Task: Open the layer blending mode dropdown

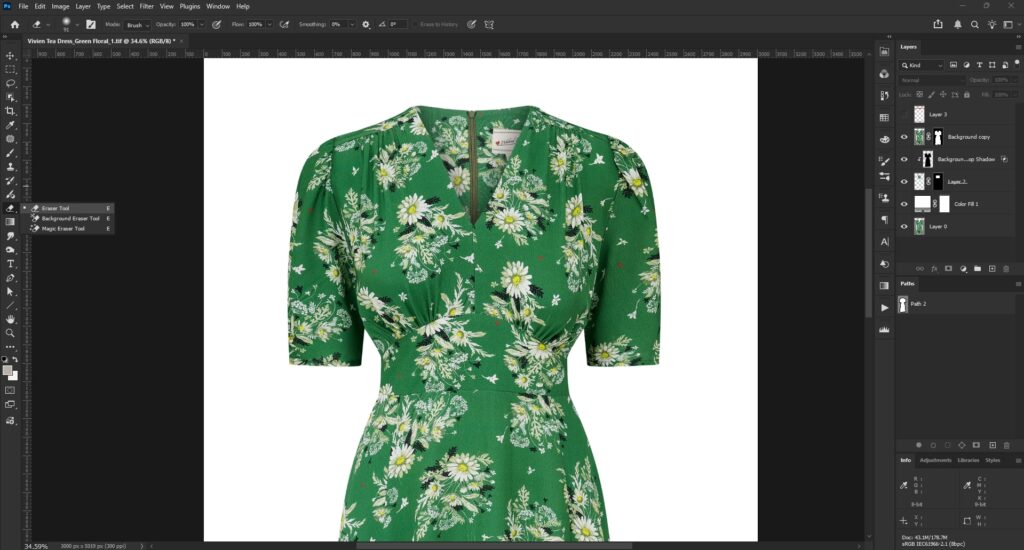Action: tap(932, 80)
